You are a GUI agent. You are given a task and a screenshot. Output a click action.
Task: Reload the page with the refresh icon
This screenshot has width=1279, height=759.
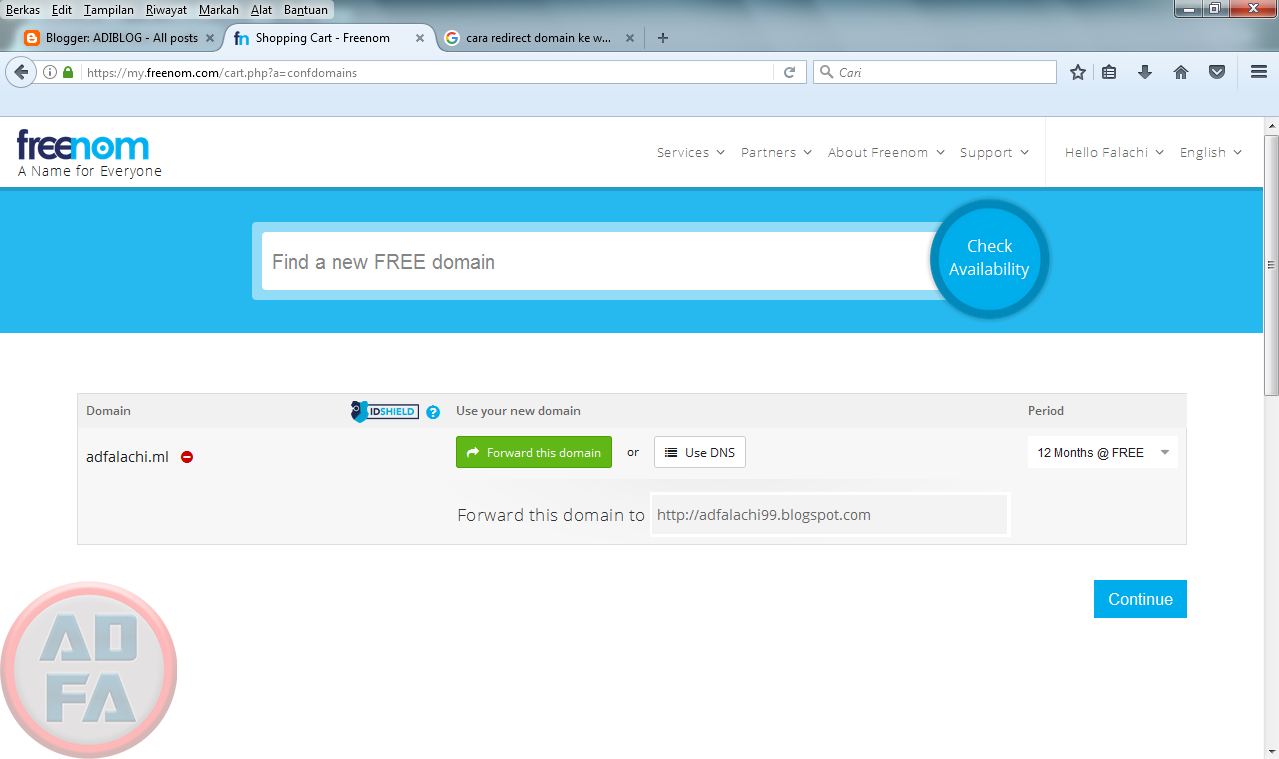point(789,72)
